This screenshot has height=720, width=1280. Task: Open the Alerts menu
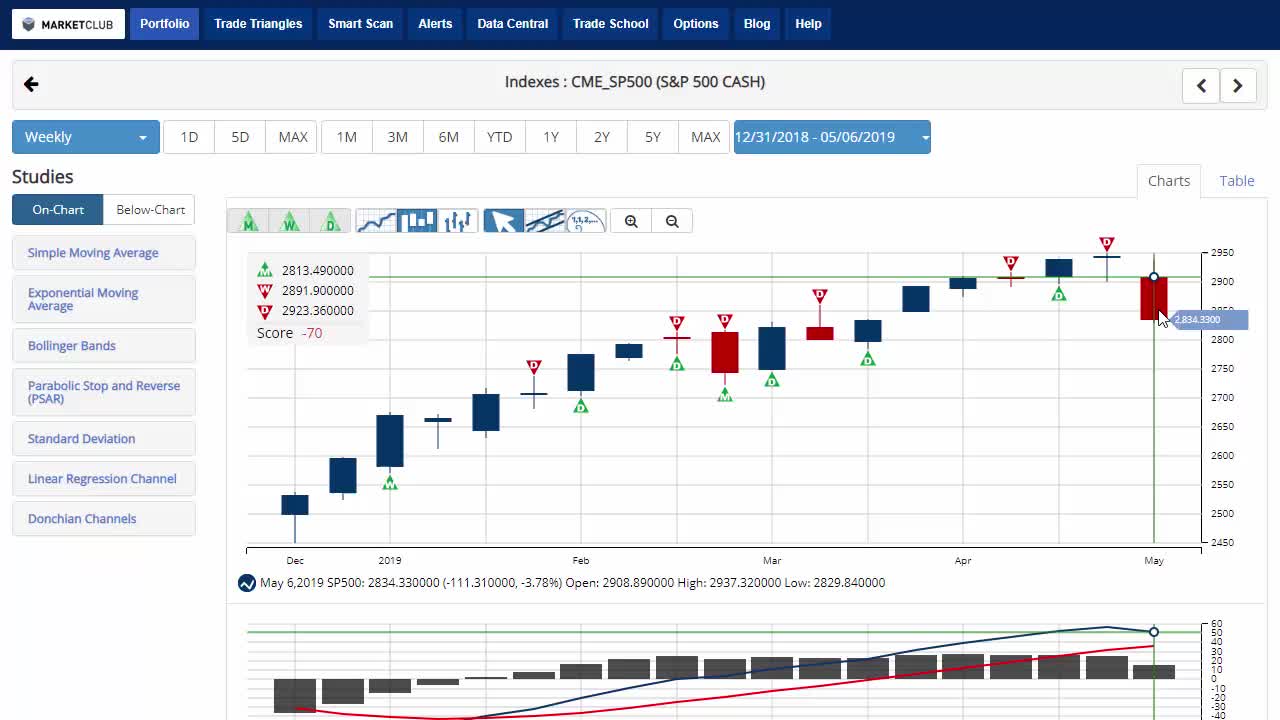pos(435,24)
